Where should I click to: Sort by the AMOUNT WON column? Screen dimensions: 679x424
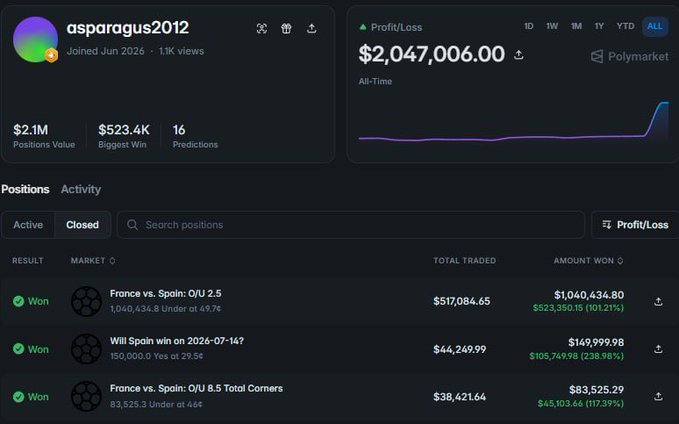(x=588, y=260)
